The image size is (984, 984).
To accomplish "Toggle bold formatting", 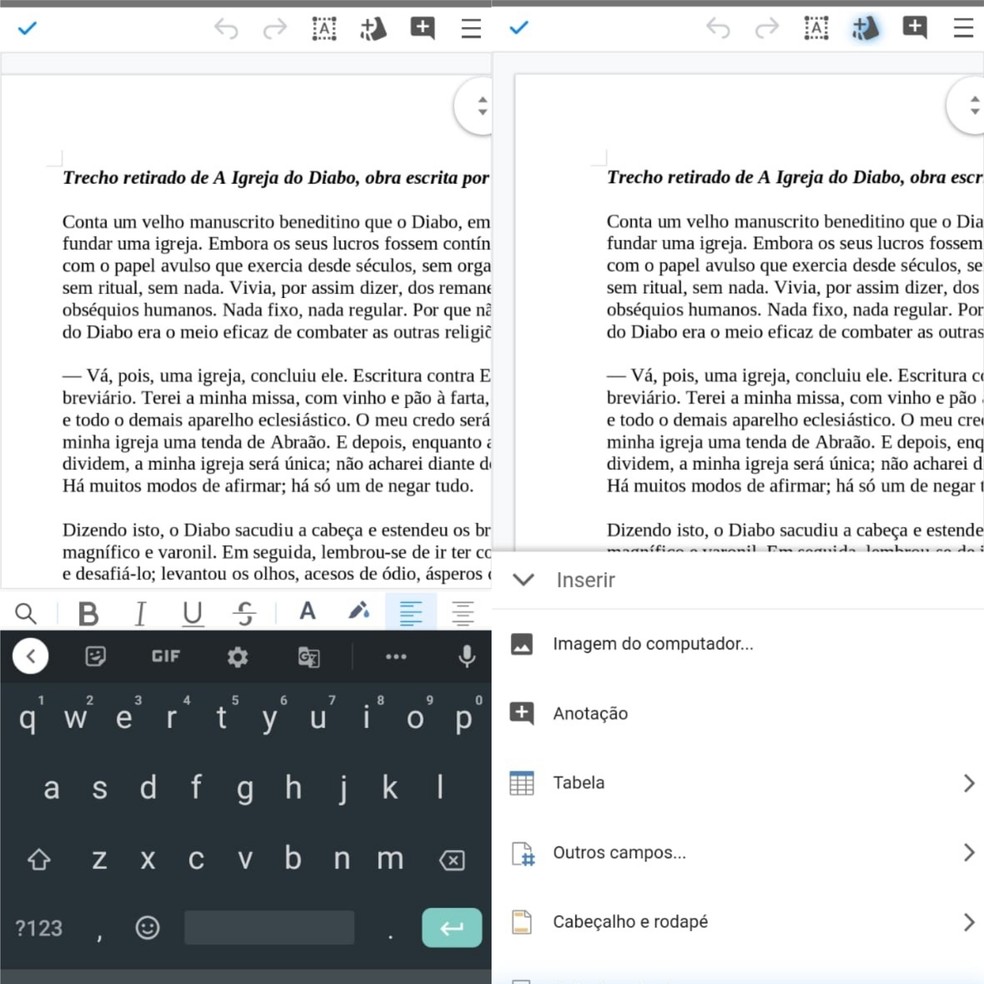I will (88, 613).
